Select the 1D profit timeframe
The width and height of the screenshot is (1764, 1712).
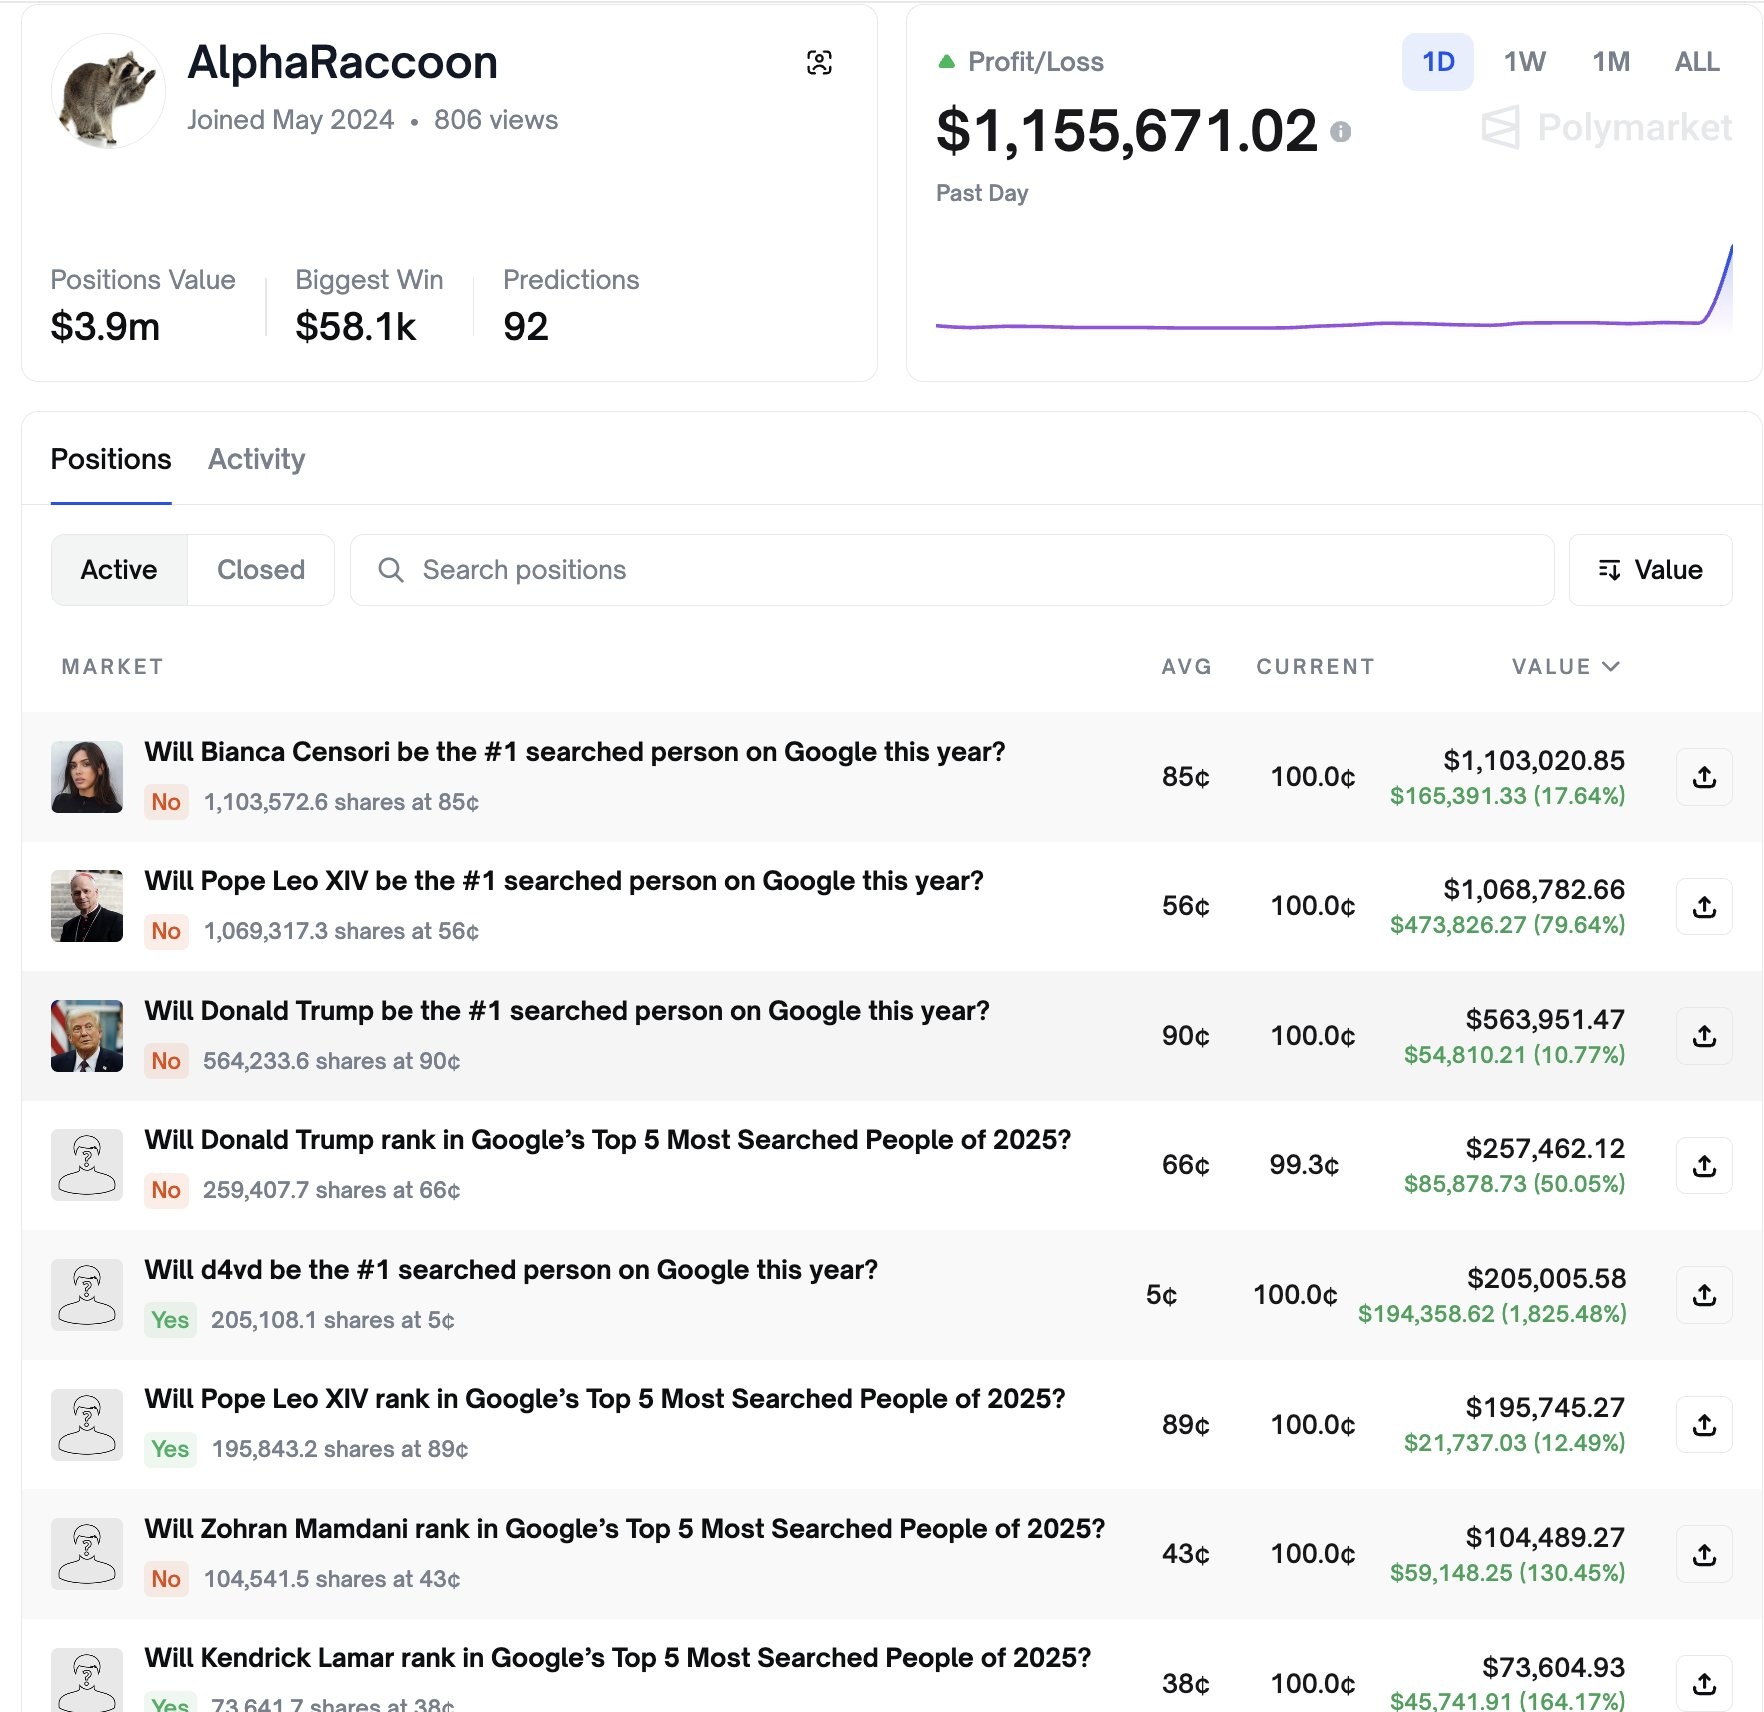tap(1437, 62)
